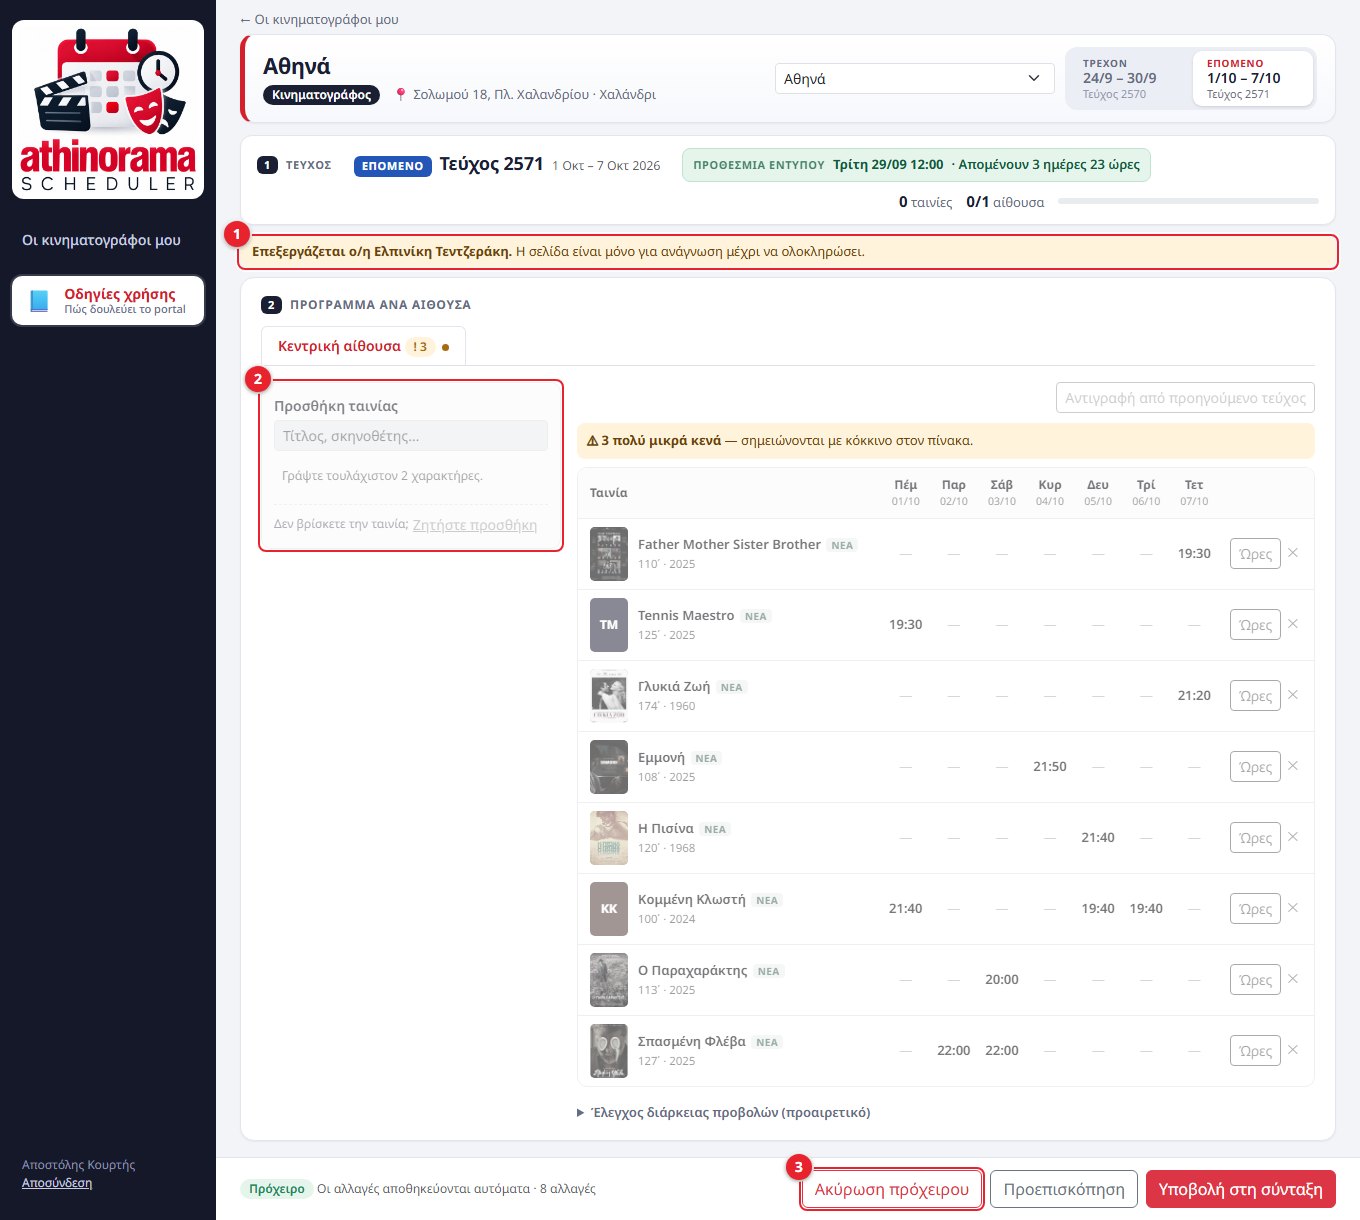The image size is (1360, 1220).
Task: Click the blue book icon for usage guides
Action: 39,301
